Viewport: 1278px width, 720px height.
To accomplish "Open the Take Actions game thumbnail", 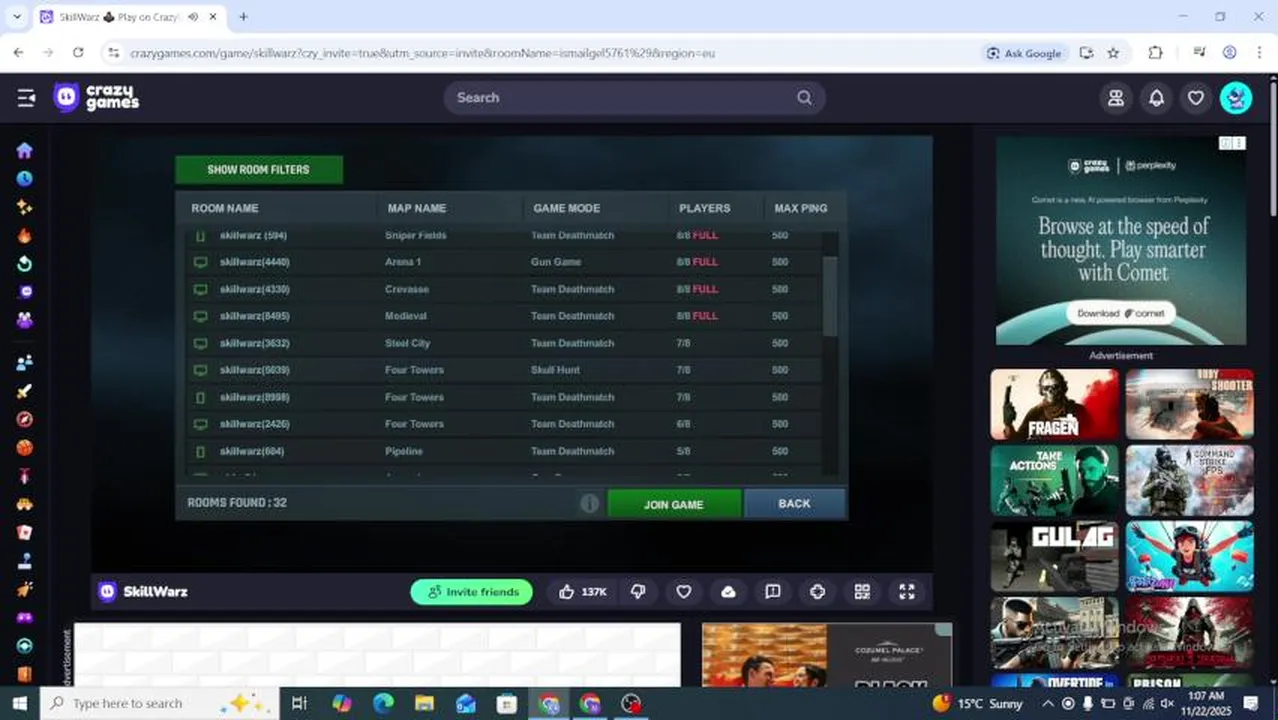I will [1055, 480].
